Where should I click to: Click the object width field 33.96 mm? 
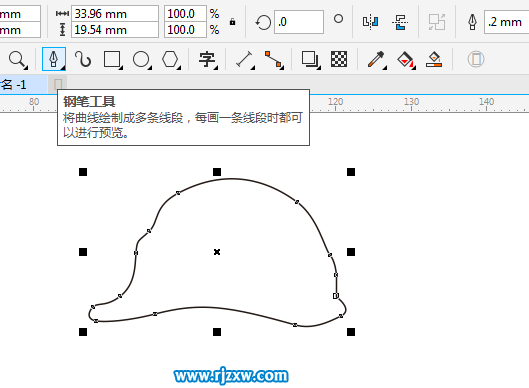coord(115,14)
